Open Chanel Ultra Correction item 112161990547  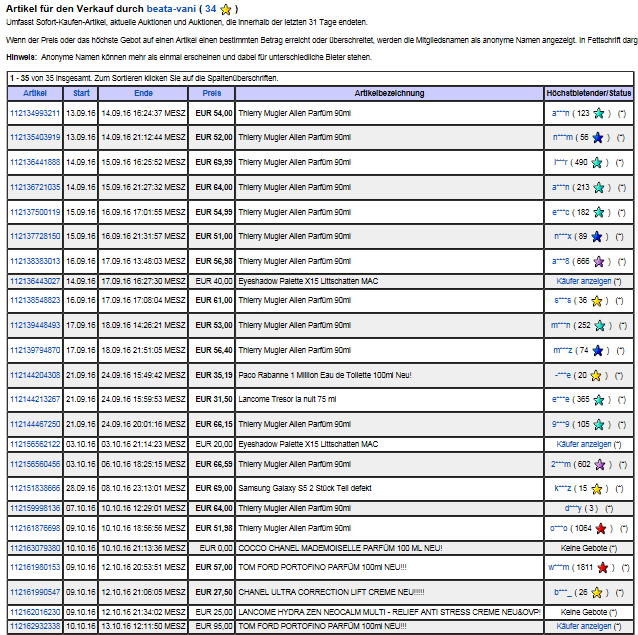pyautogui.click(x=35, y=592)
